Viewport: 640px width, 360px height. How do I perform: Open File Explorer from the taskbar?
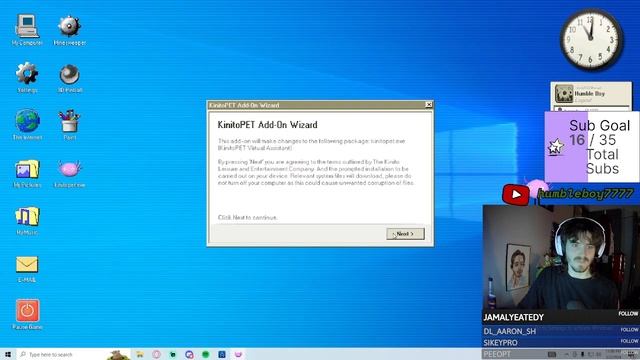(x=140, y=354)
